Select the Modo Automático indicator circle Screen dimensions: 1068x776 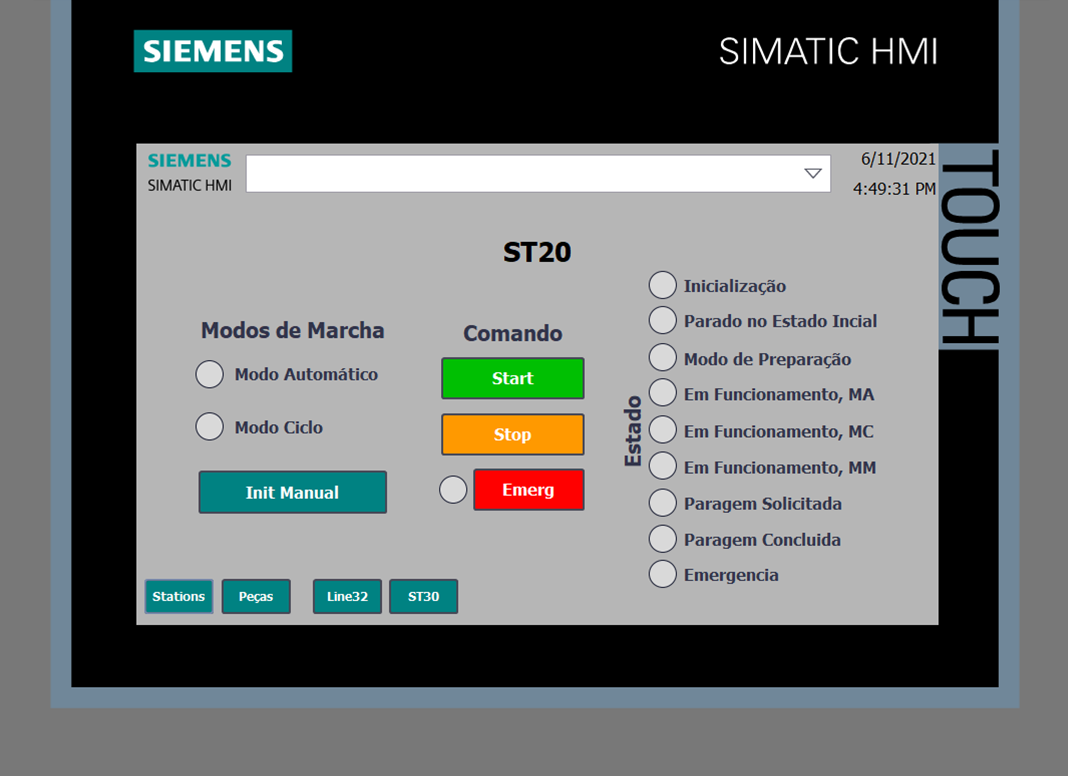pyautogui.click(x=209, y=374)
